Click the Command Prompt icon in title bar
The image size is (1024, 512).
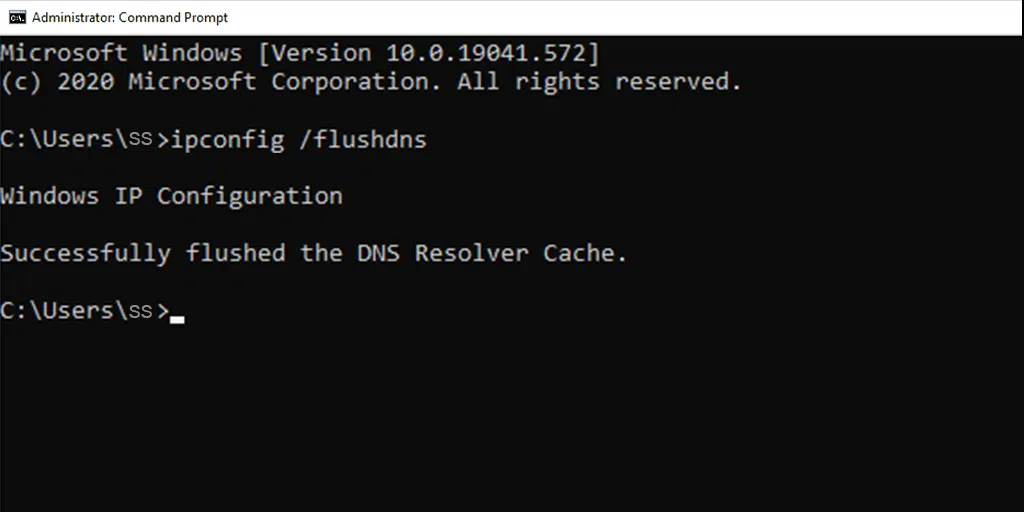[17, 17]
